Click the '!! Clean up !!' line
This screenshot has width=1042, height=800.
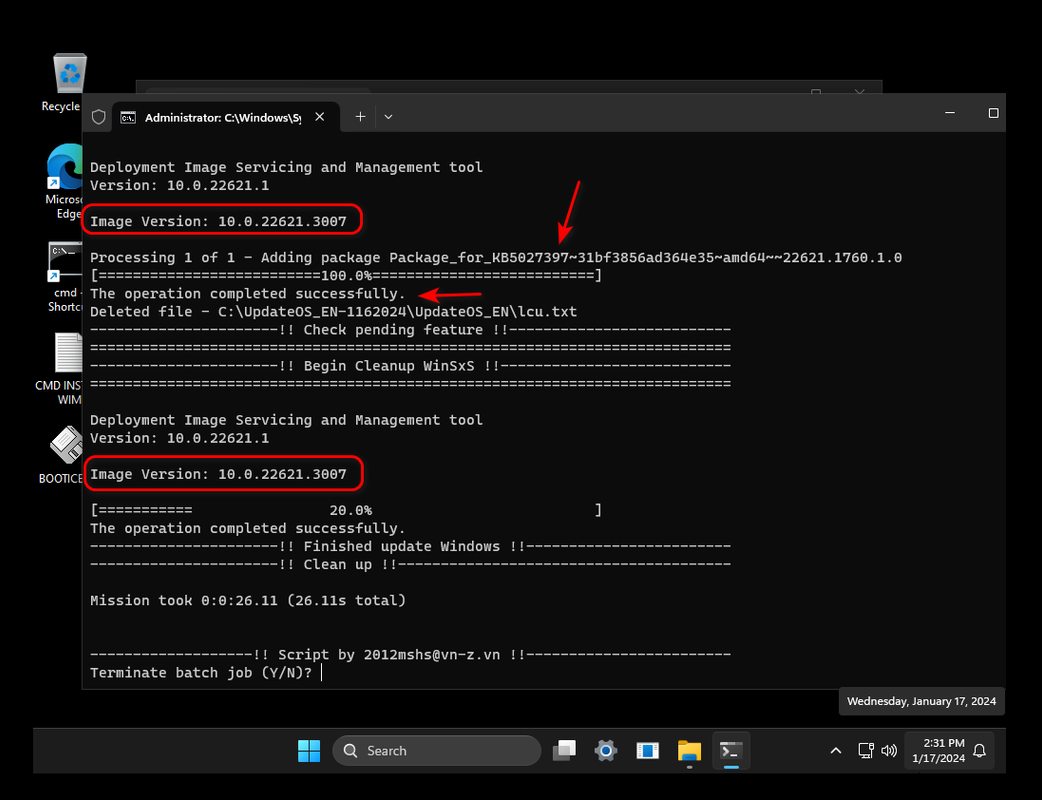[410, 564]
